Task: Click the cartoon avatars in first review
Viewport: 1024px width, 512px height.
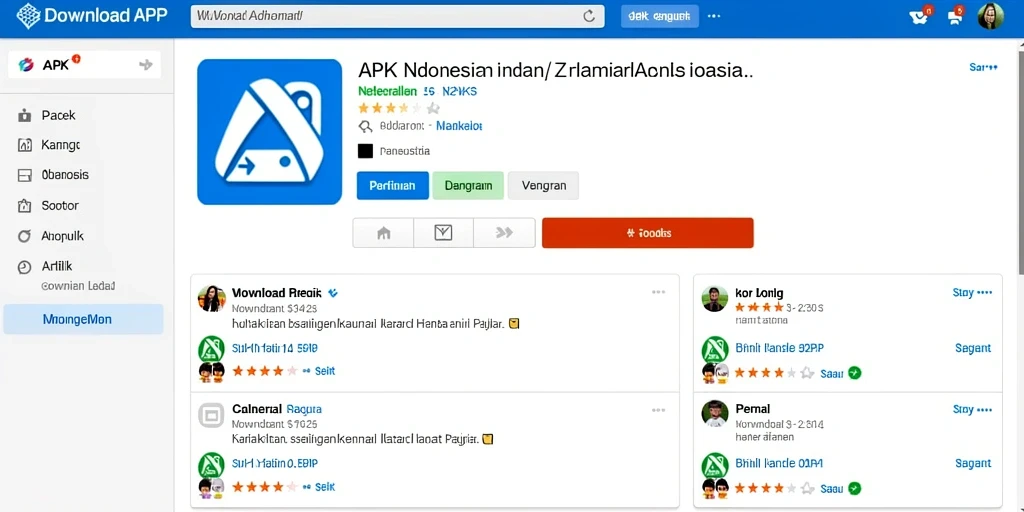Action: point(212,373)
